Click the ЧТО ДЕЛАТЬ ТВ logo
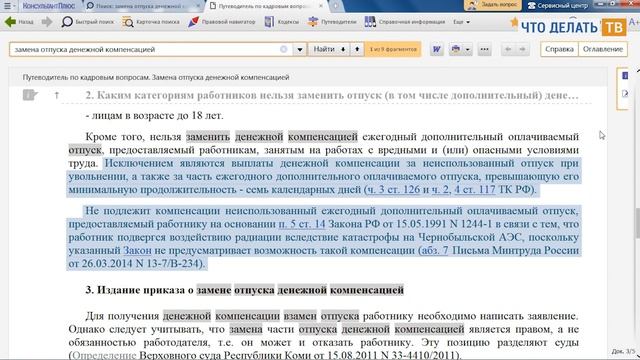The image size is (640, 360). (573, 27)
